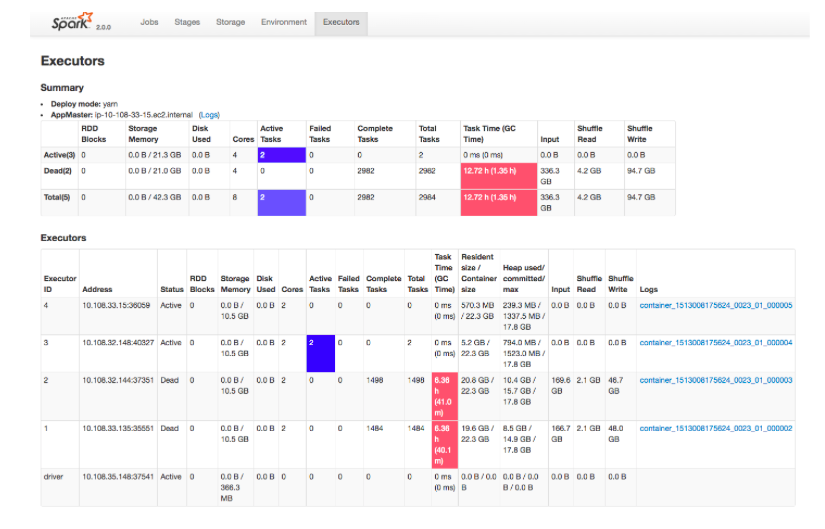The width and height of the screenshot is (825, 529).
Task: Open the Storage tab
Action: 230,22
